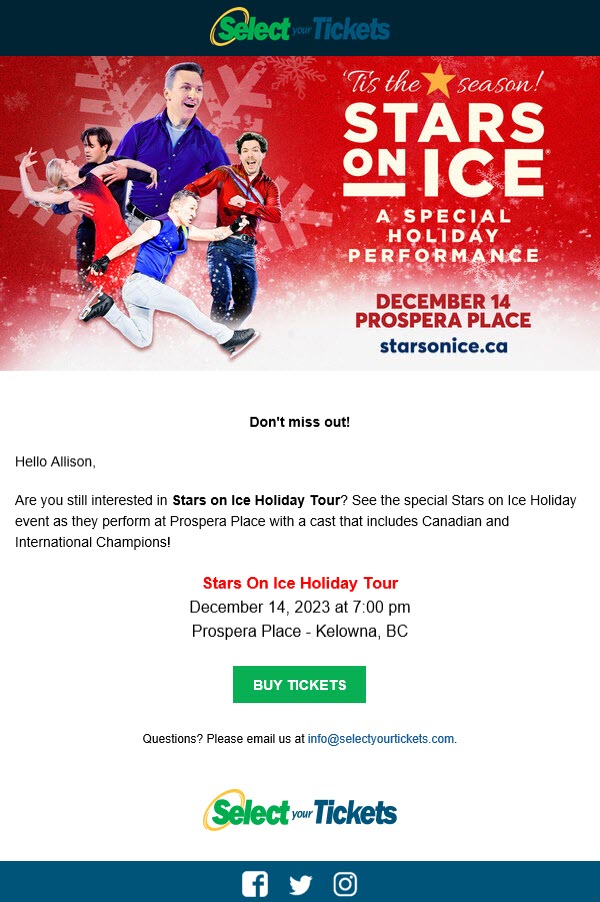Click the DECEMBER 14 text in the banner
The image size is (600, 902).
click(444, 300)
